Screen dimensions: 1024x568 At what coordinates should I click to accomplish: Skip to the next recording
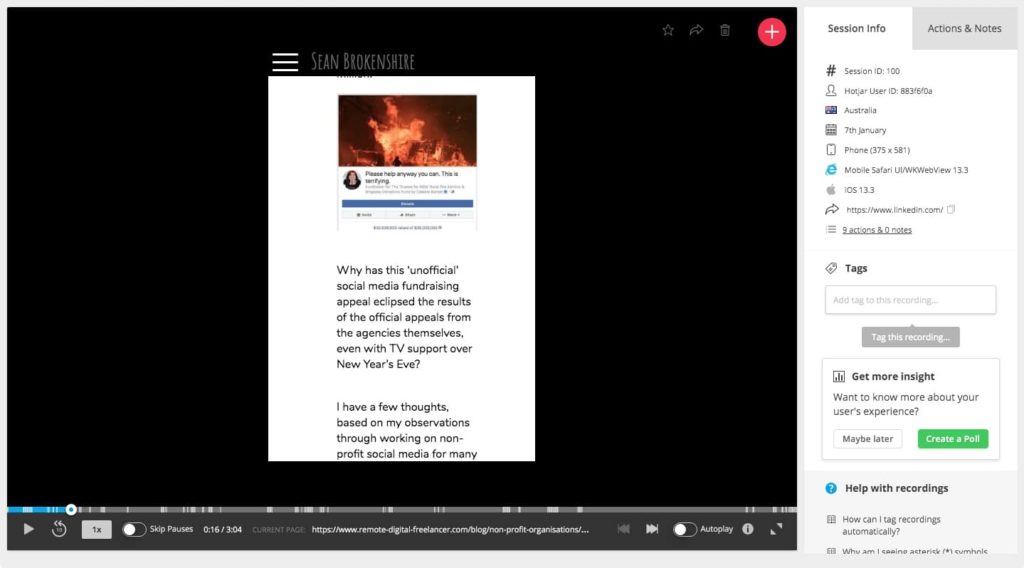pos(652,529)
